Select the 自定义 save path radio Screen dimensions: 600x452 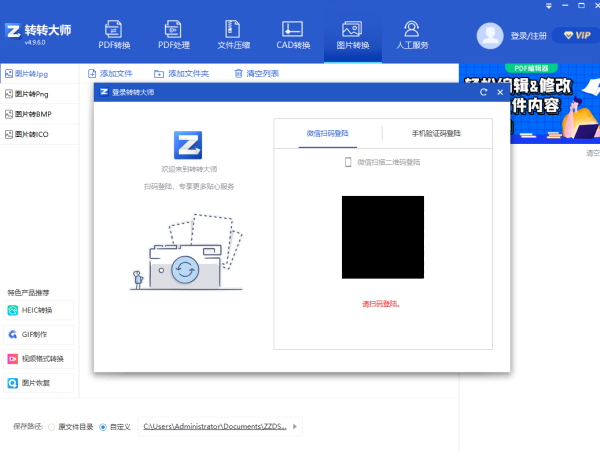(103, 427)
